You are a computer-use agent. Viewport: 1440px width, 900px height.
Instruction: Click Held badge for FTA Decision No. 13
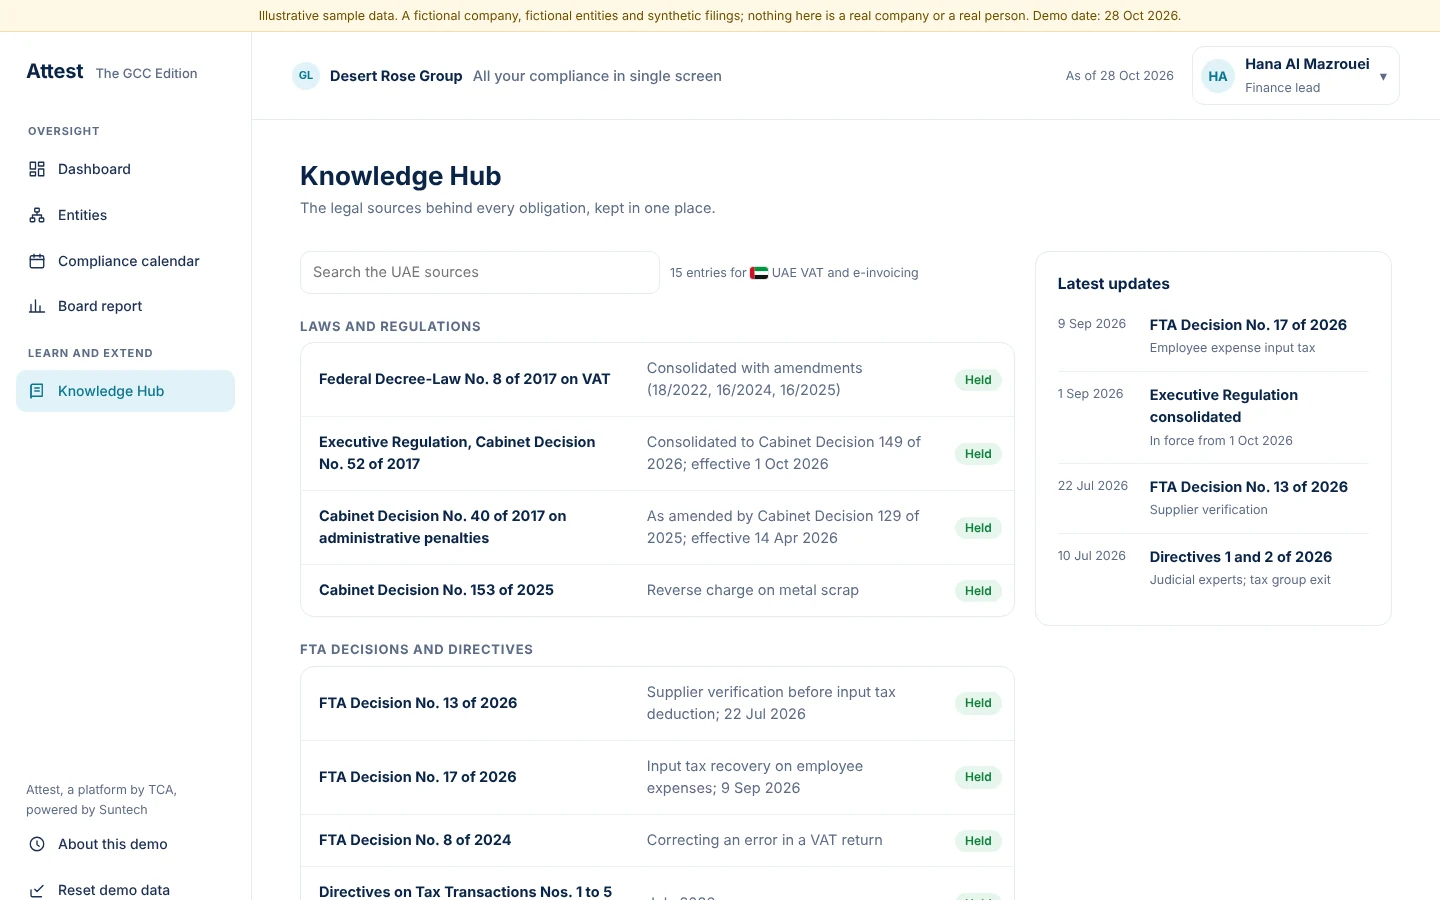pyautogui.click(x=978, y=703)
